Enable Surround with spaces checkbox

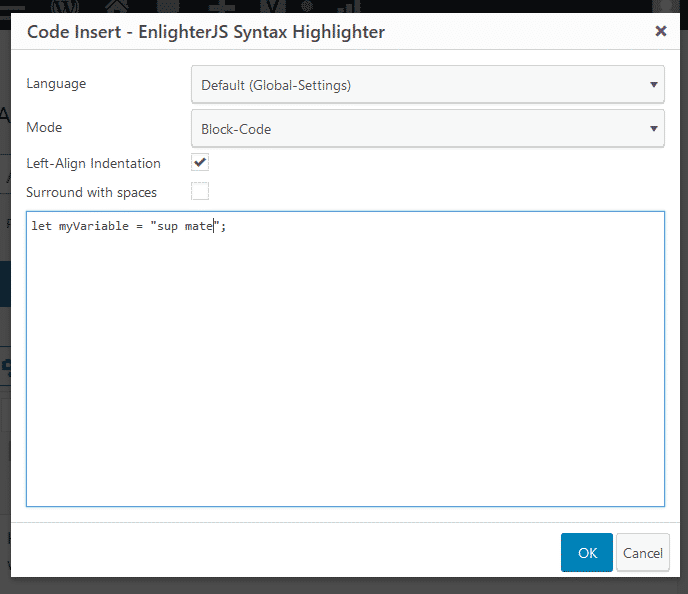coord(200,191)
